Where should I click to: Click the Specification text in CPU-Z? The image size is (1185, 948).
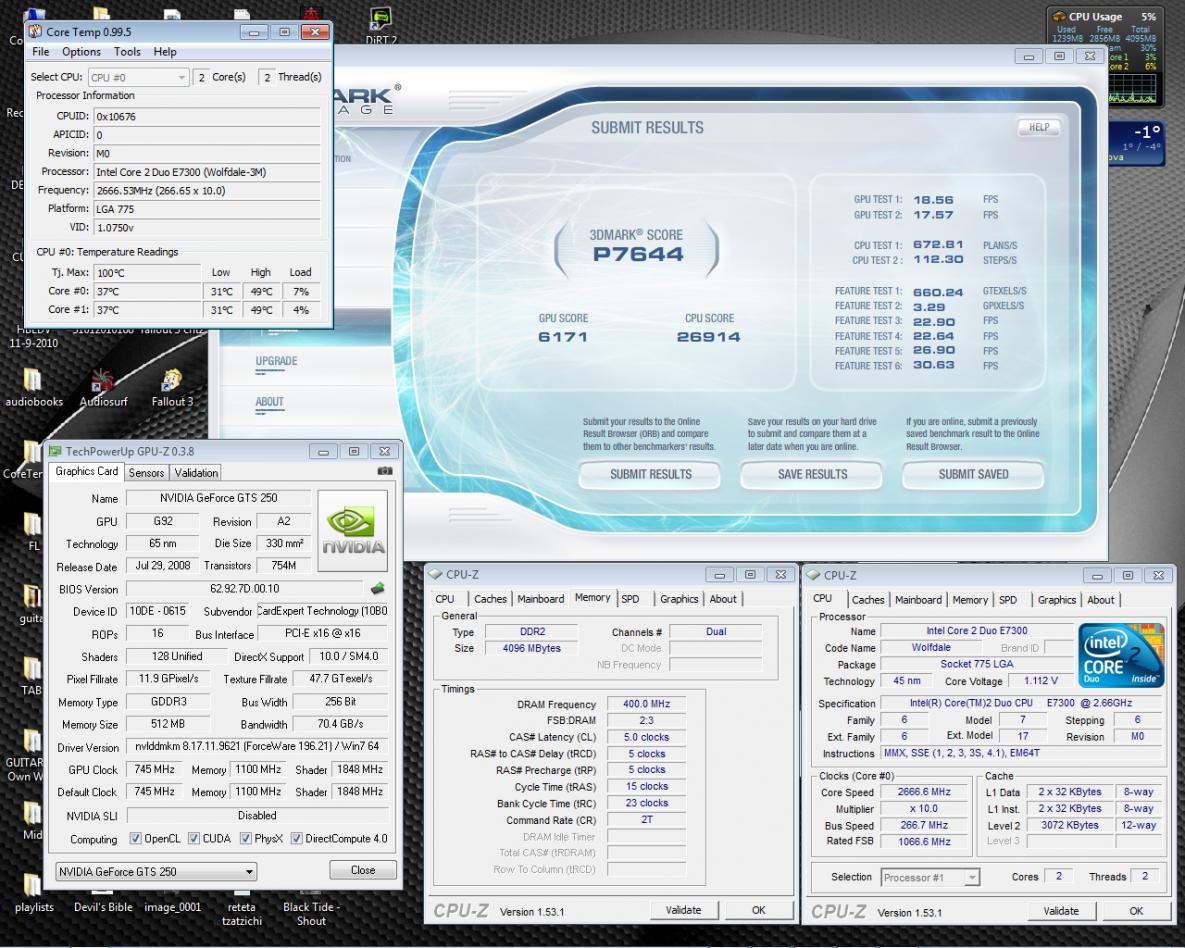point(1020,703)
